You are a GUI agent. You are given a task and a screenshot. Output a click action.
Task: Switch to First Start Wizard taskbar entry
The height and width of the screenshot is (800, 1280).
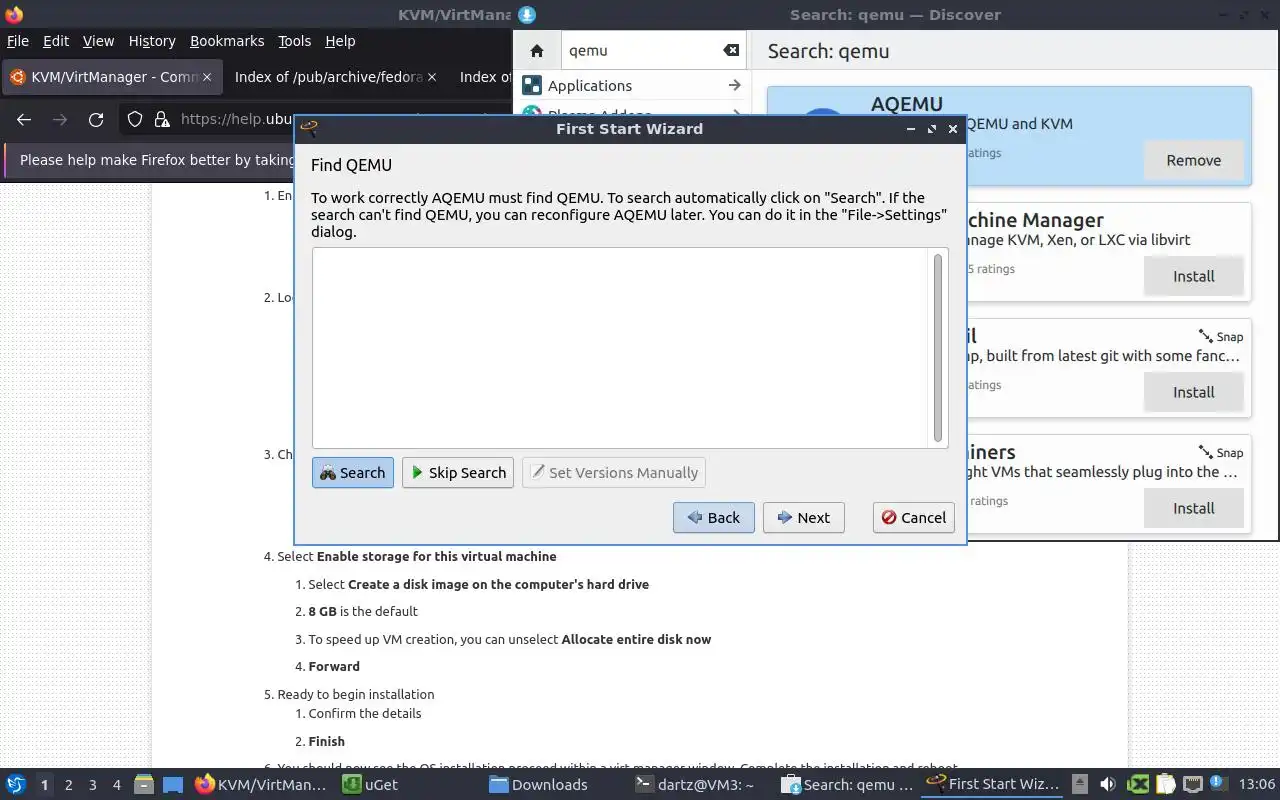(993, 785)
